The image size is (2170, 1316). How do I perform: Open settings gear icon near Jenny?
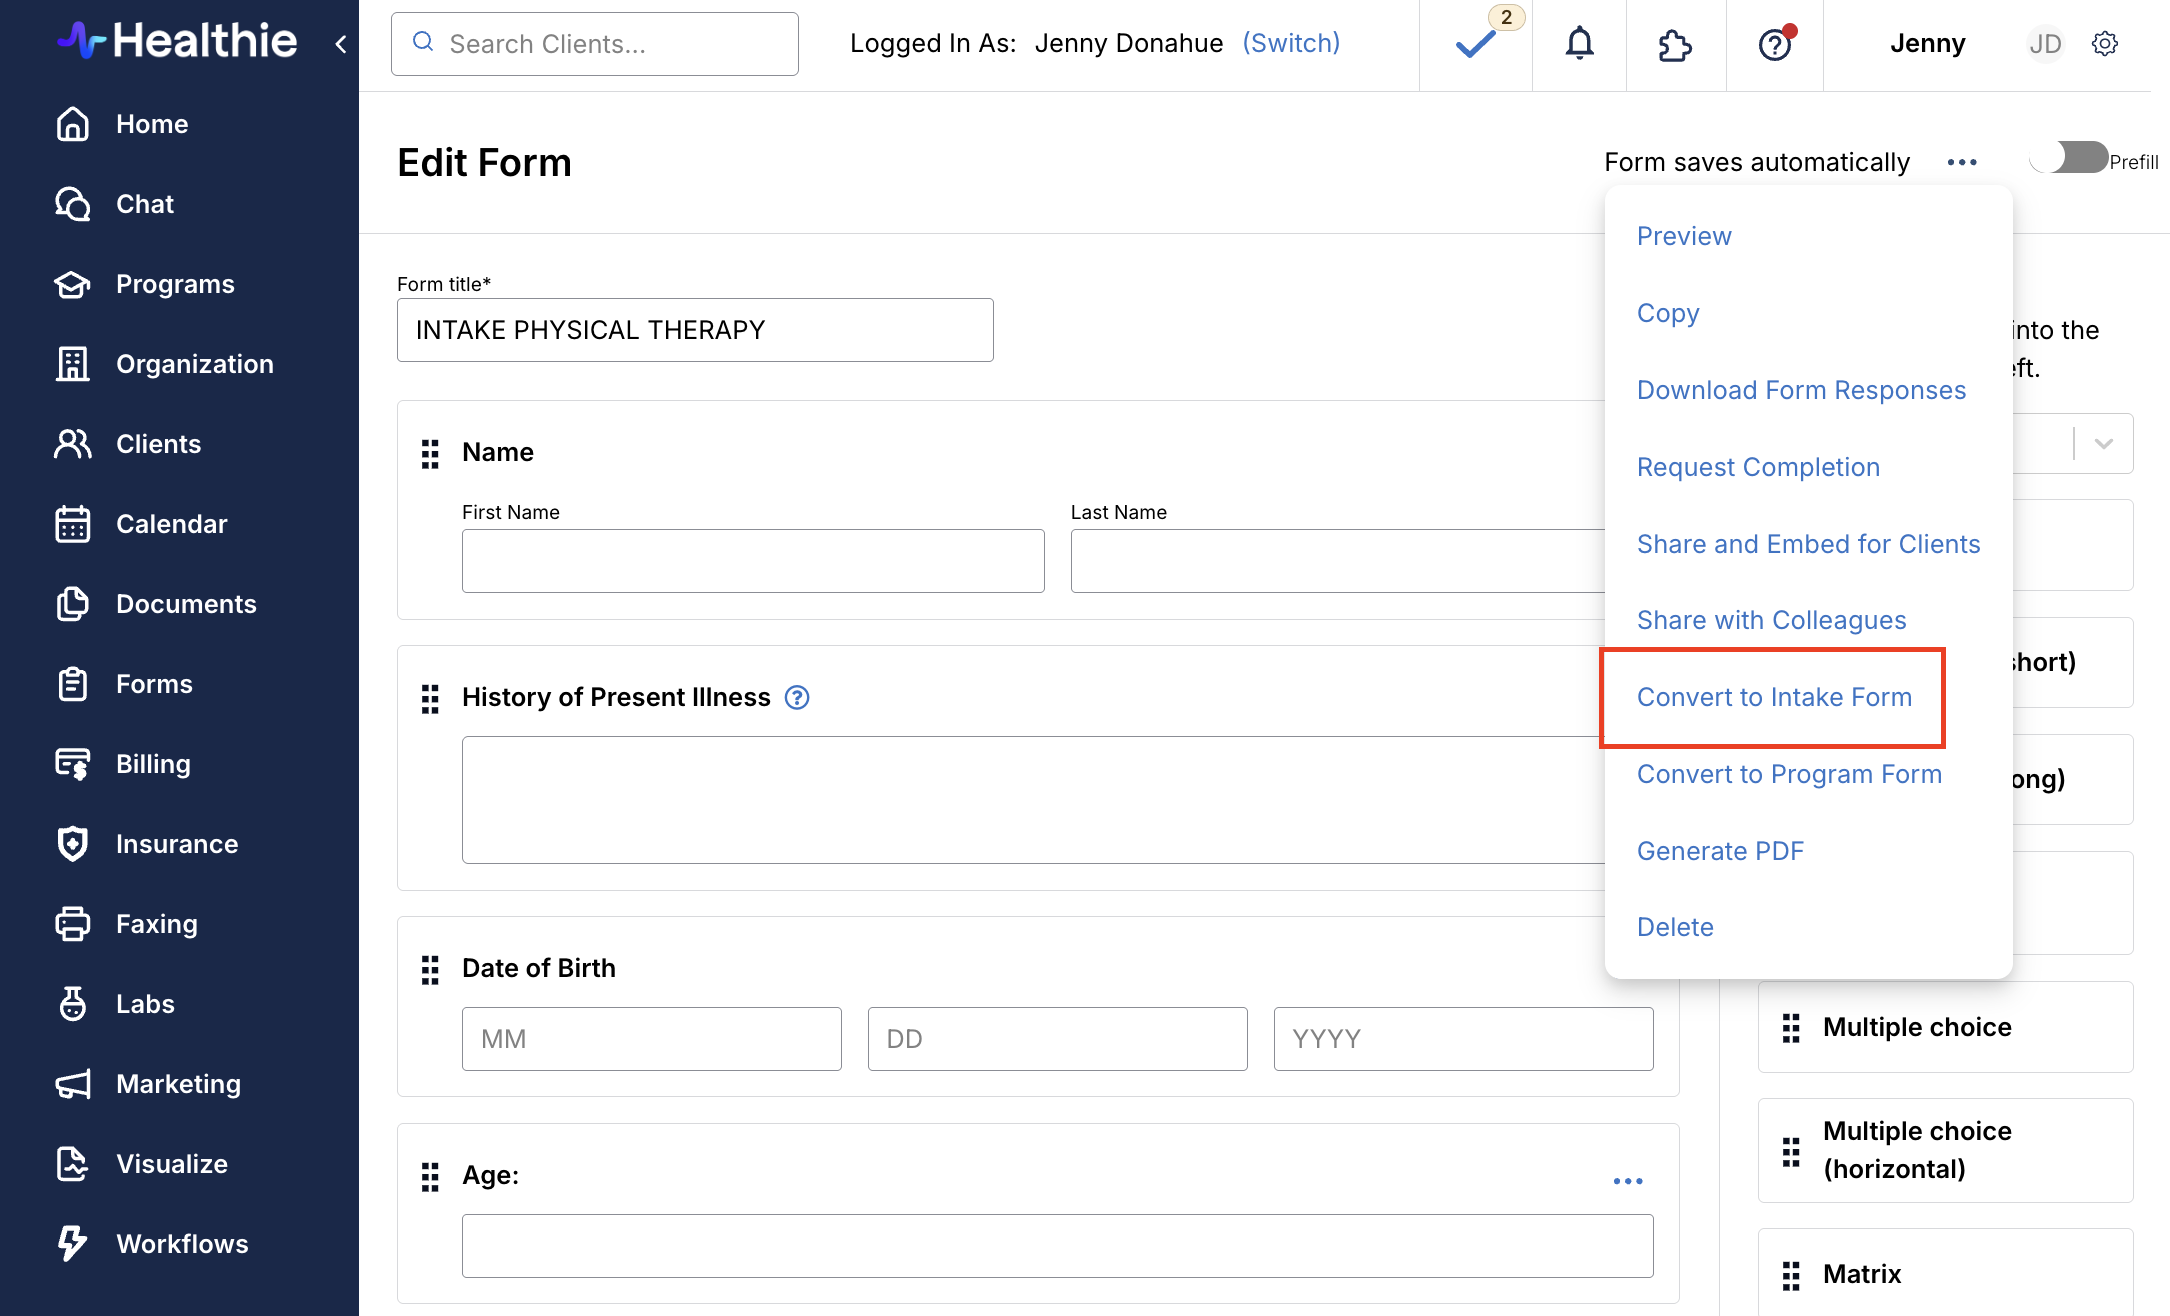click(x=2105, y=44)
